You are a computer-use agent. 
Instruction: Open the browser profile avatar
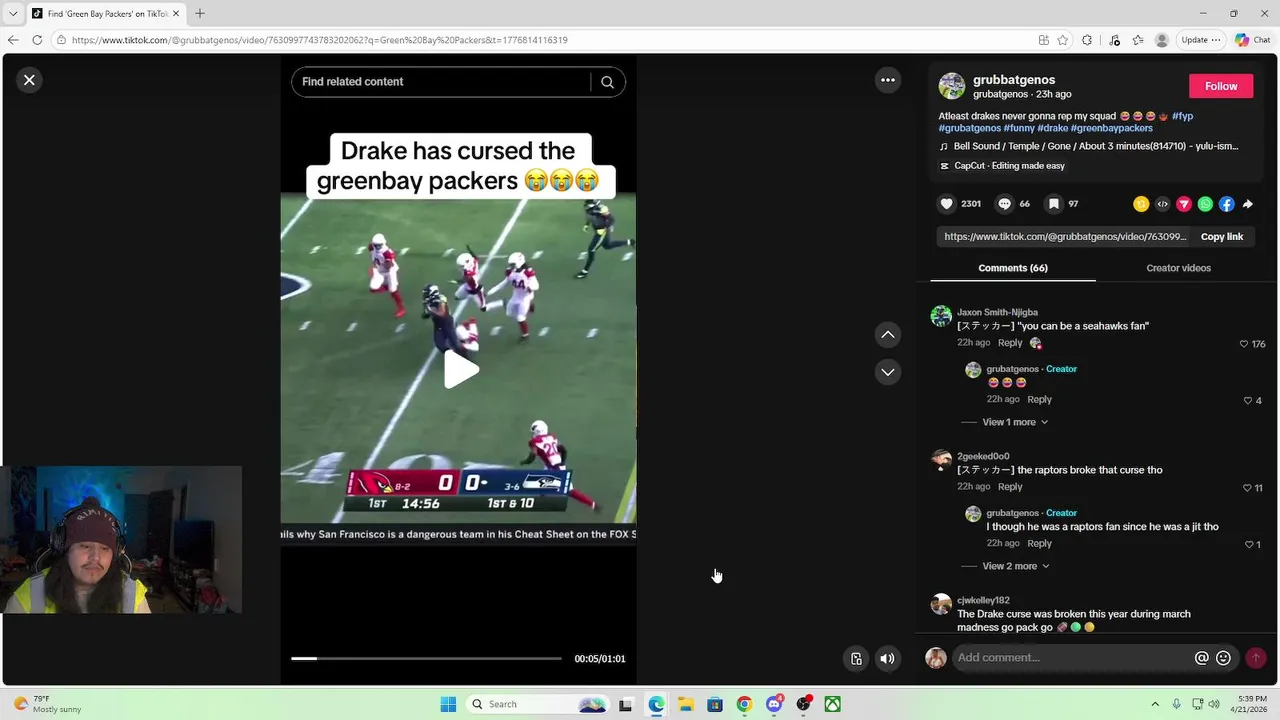(1161, 40)
